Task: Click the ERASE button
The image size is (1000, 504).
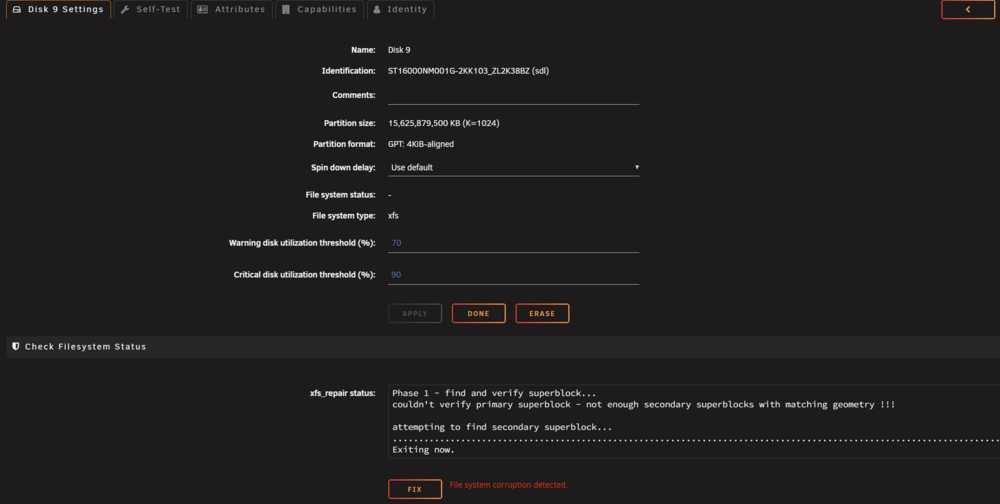Action: tap(542, 313)
